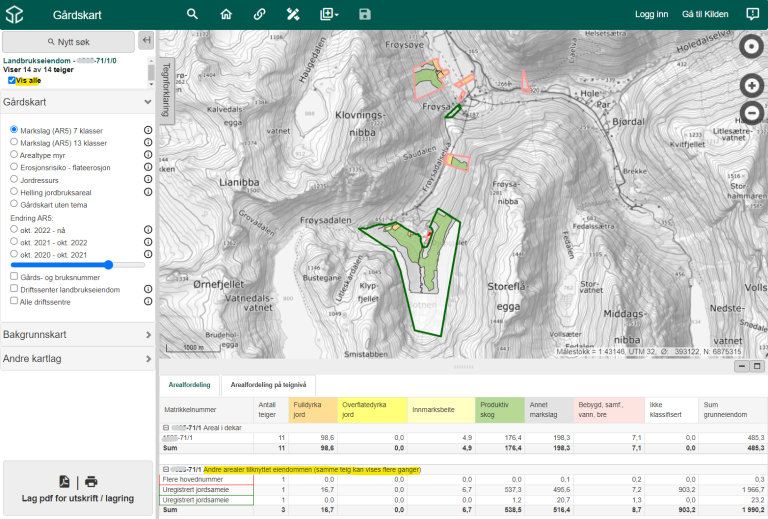Click Lag pdf for utskrift / lagring
The width and height of the screenshot is (768, 519).
77,489
